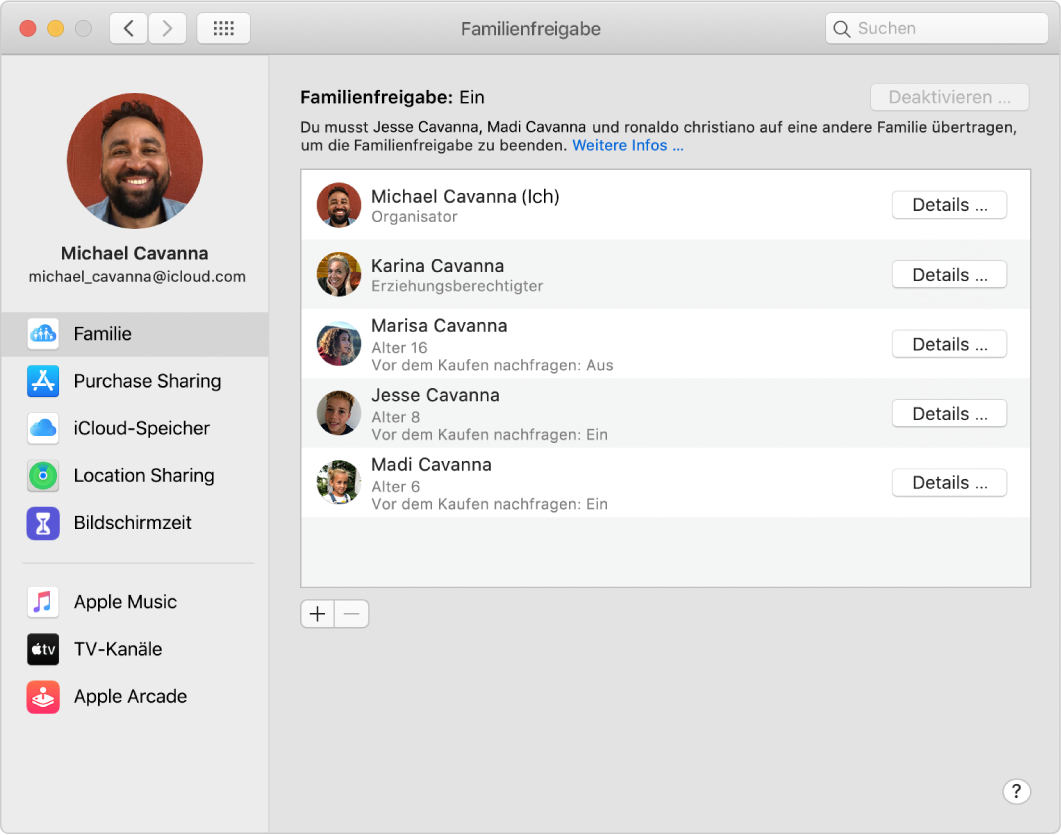Open Location Sharing section
1061x835 pixels.
pos(135,476)
